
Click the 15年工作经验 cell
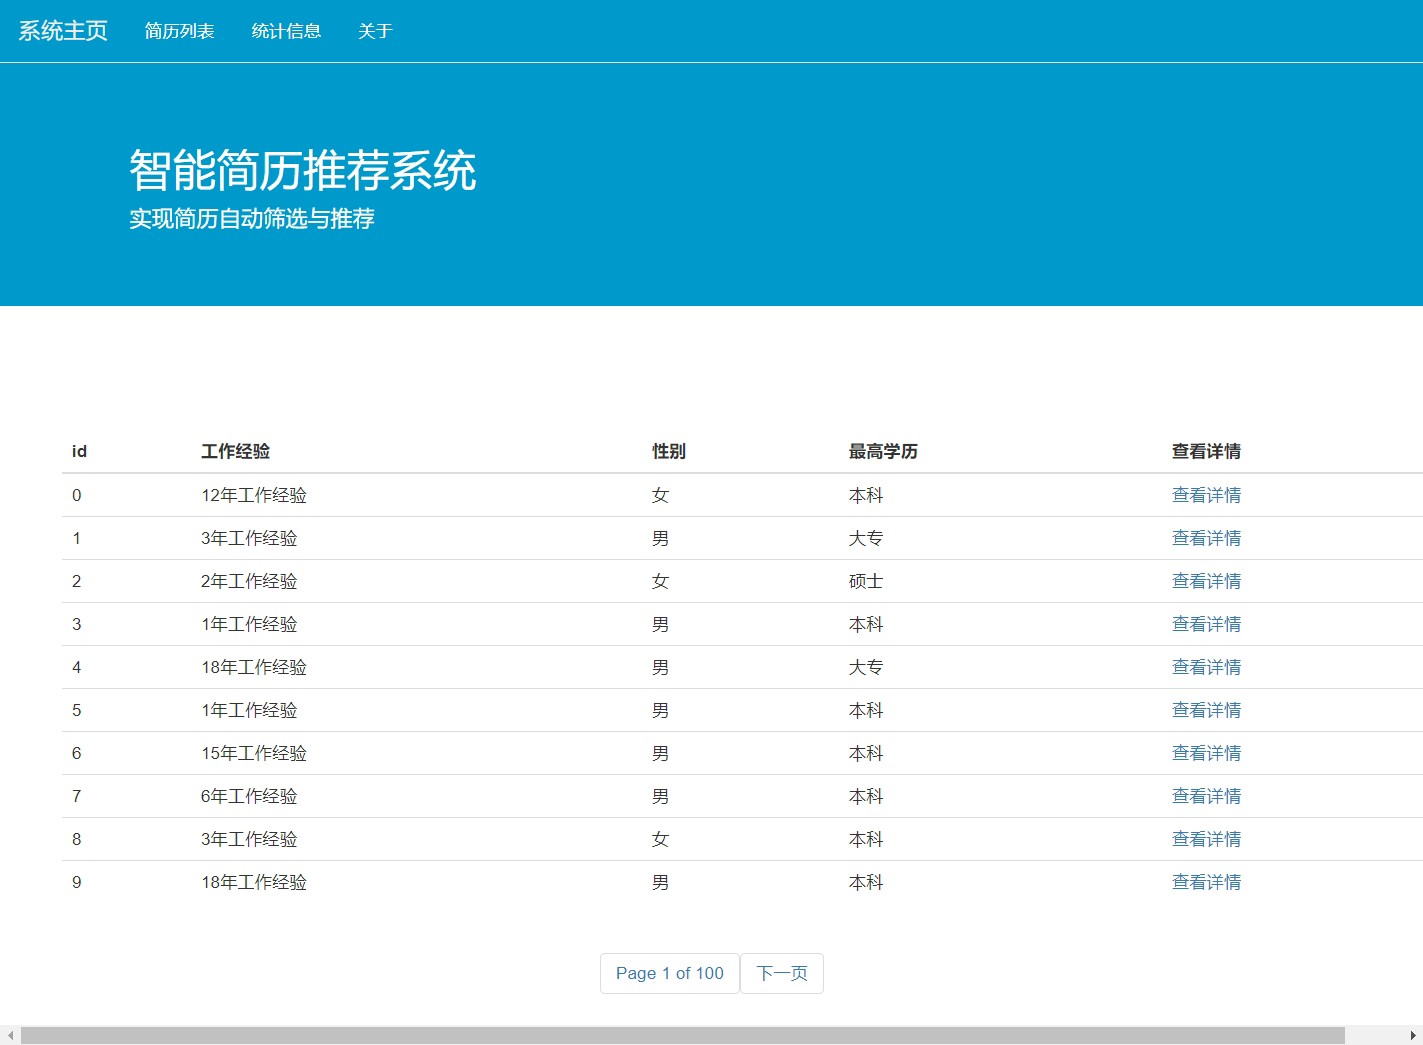click(x=254, y=753)
